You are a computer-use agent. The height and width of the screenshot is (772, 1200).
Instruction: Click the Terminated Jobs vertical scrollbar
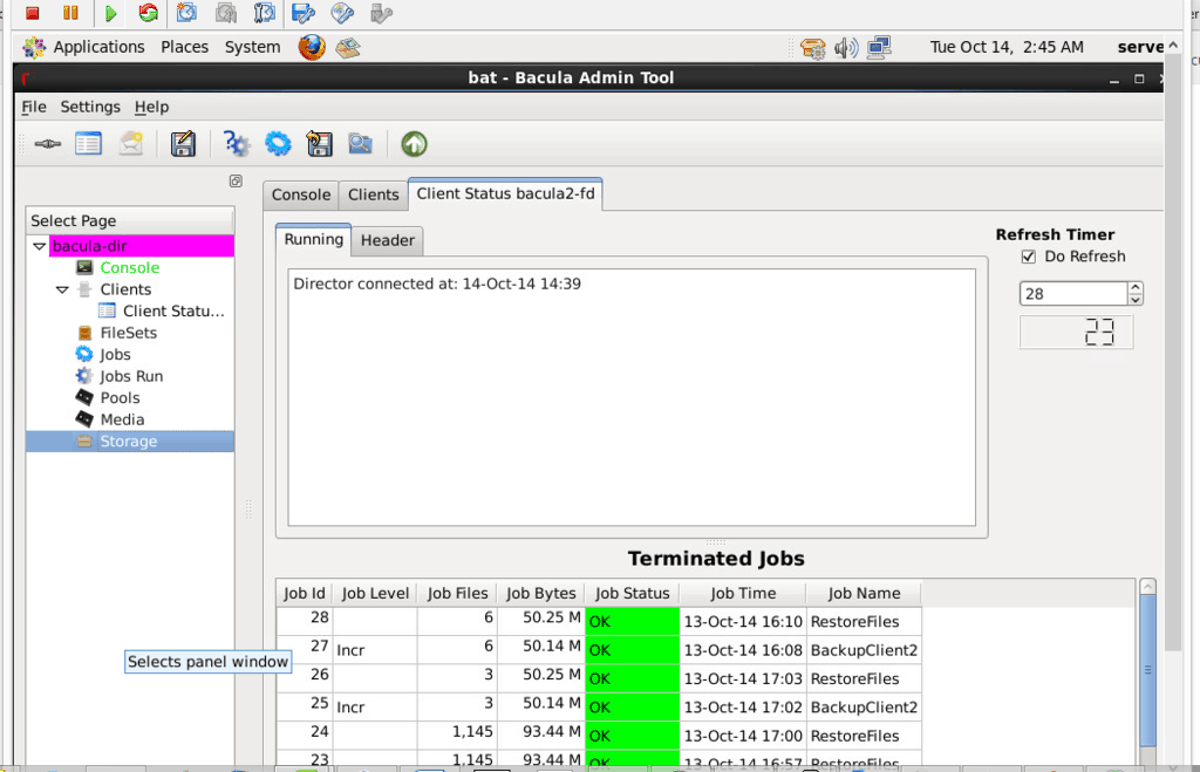pyautogui.click(x=1147, y=670)
